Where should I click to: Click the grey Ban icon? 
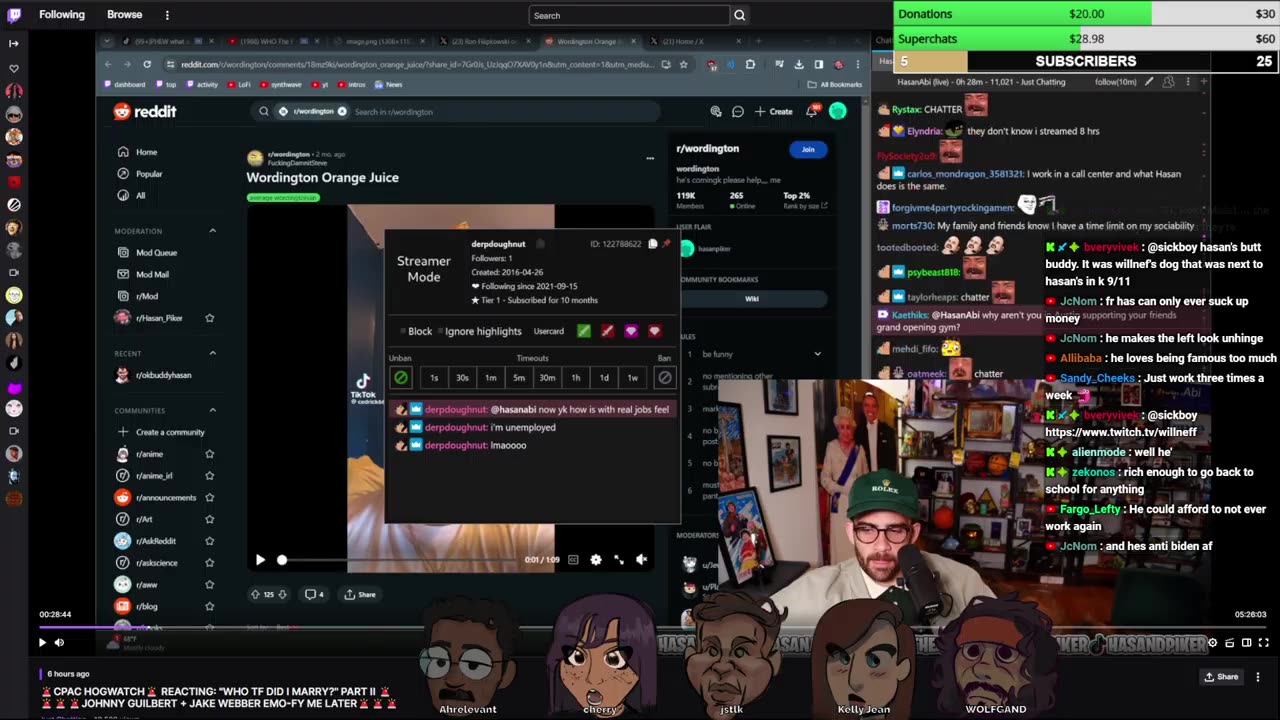pyautogui.click(x=665, y=377)
